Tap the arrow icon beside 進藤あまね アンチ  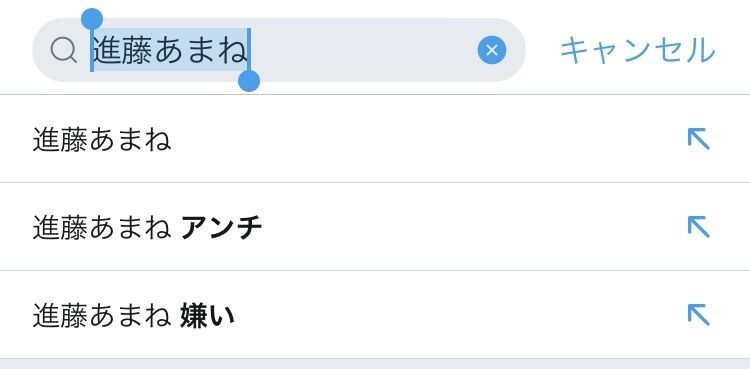698,227
